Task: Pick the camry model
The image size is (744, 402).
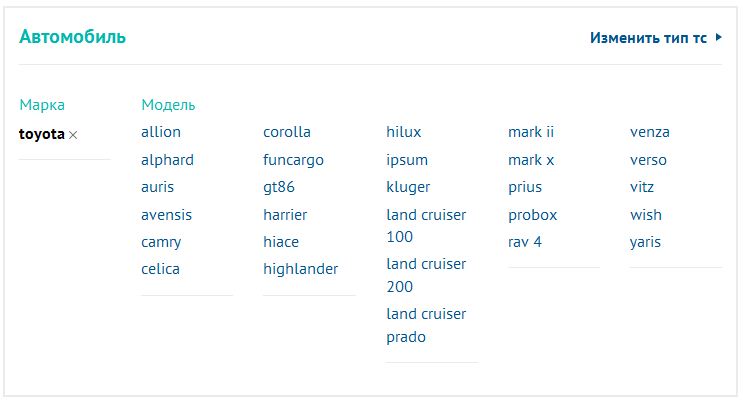Action: click(161, 242)
